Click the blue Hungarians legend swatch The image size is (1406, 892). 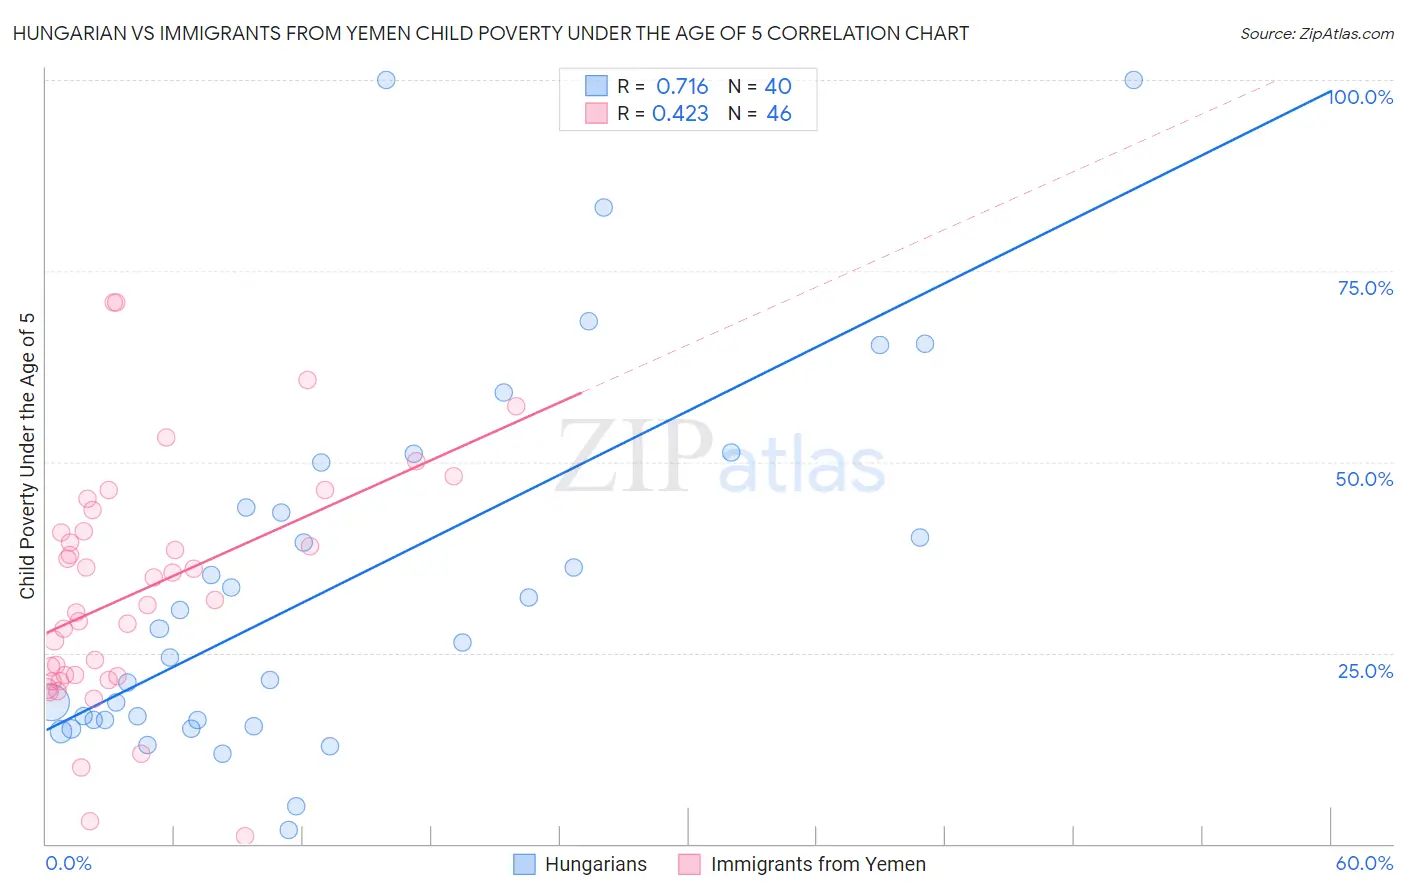click(524, 864)
